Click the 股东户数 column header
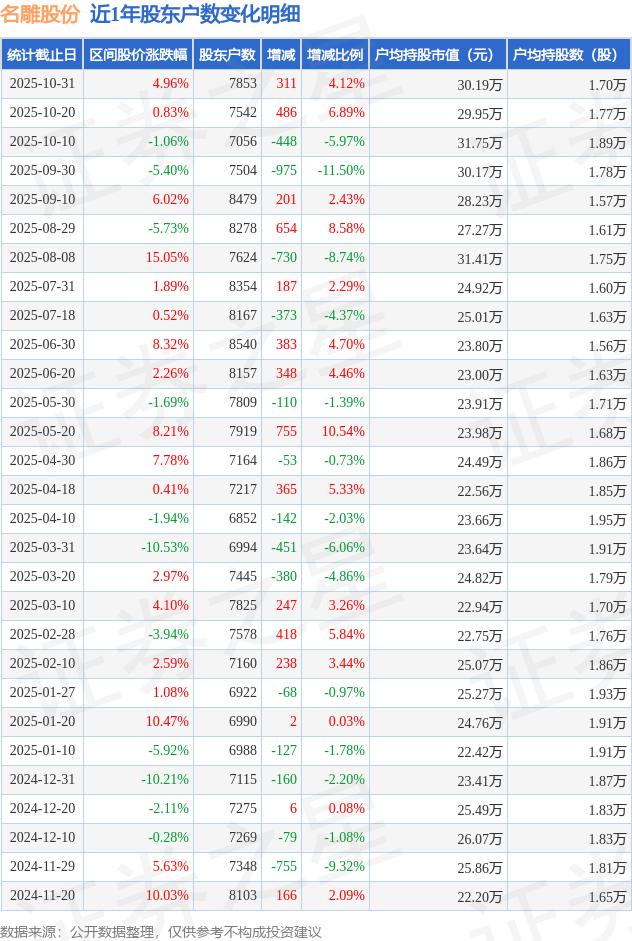 (x=226, y=55)
